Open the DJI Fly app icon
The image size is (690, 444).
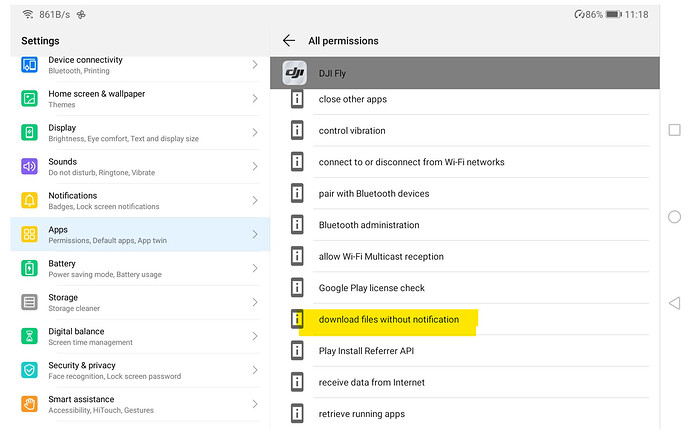294,73
